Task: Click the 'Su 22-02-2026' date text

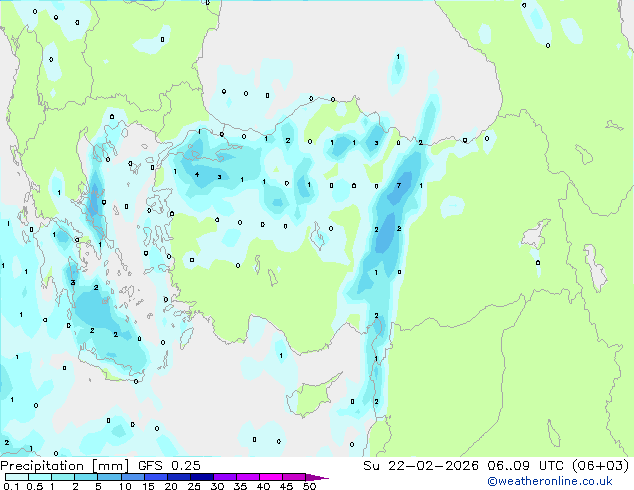Action: (x=421, y=466)
